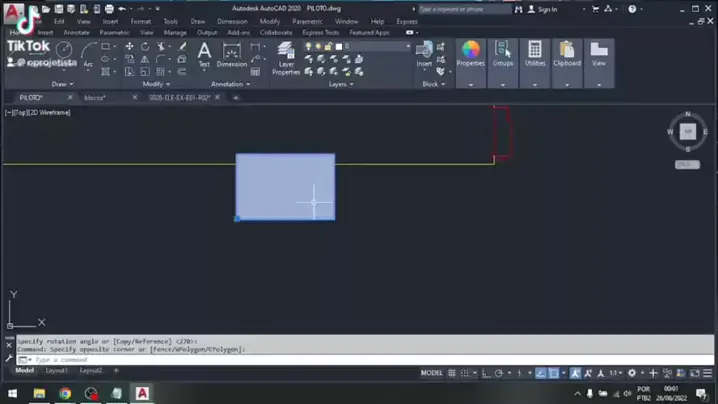Open Properties color wheel panel

[x=470, y=54]
